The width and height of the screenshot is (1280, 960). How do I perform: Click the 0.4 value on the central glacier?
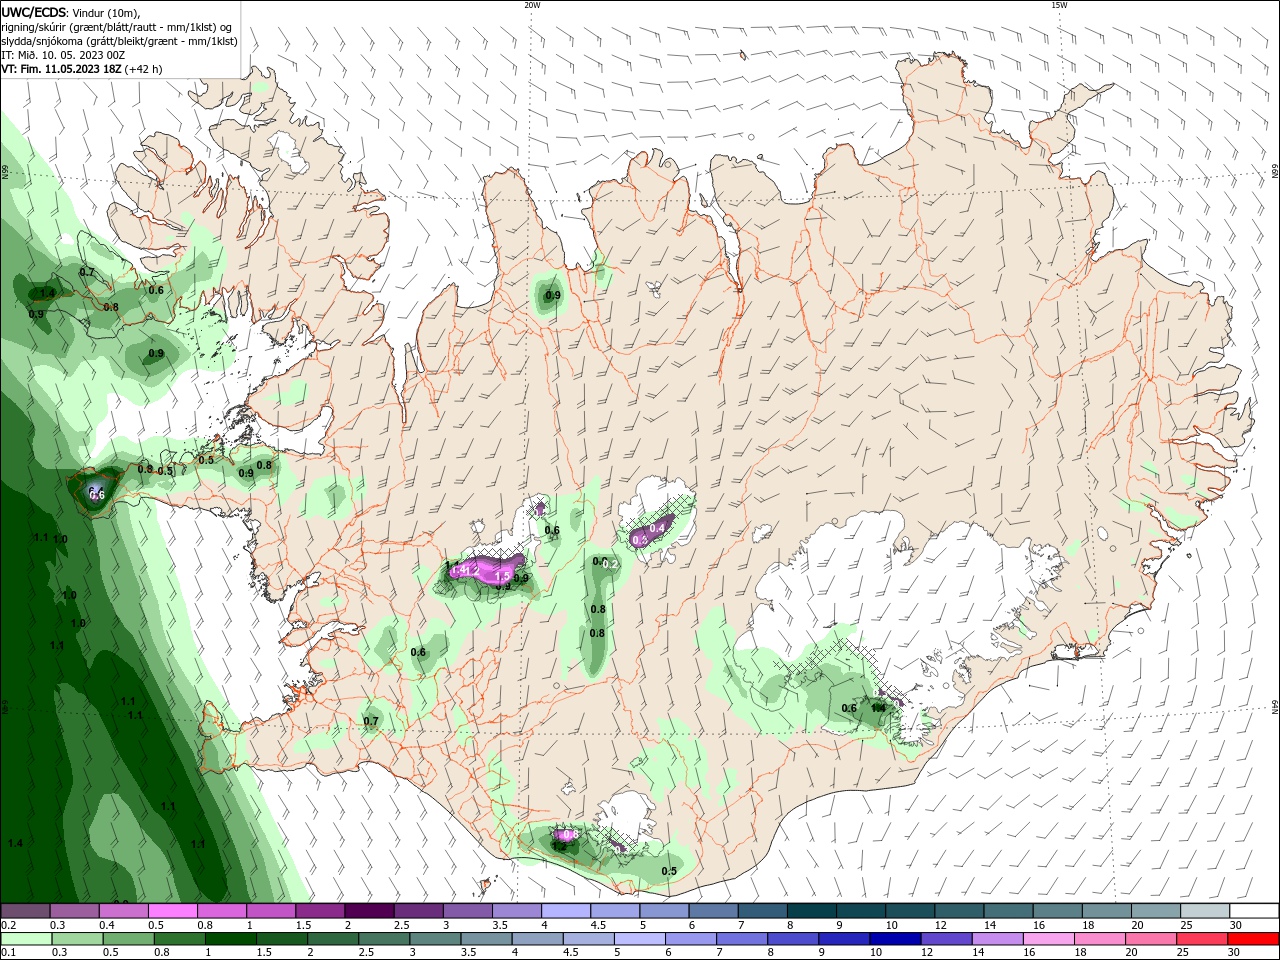tap(658, 528)
